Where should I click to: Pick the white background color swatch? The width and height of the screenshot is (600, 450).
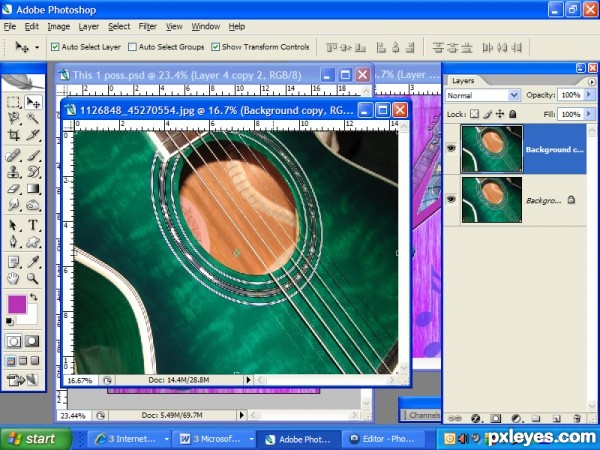coord(30,317)
